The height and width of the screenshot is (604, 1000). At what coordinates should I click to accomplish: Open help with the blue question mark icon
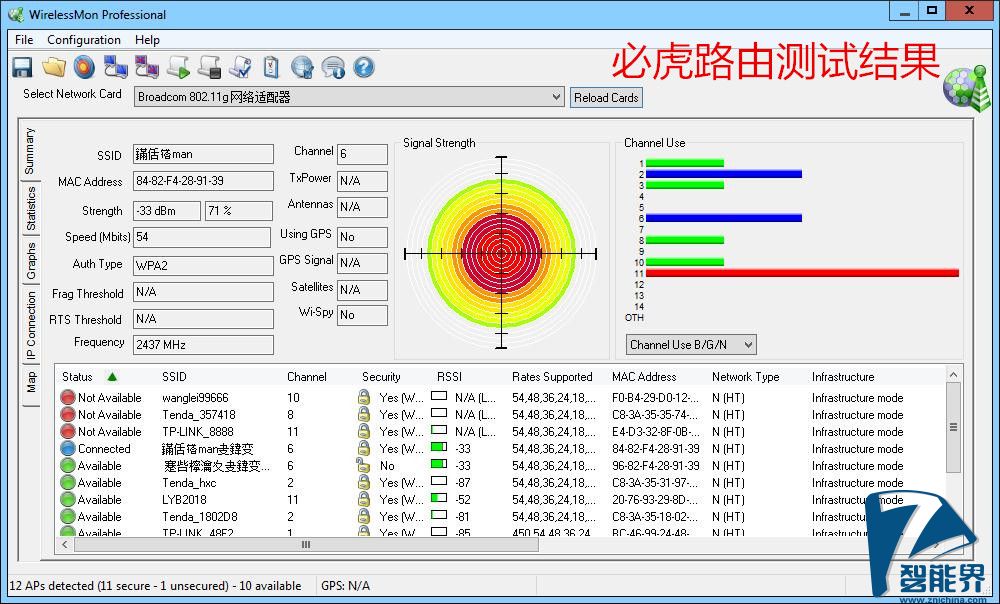click(364, 67)
